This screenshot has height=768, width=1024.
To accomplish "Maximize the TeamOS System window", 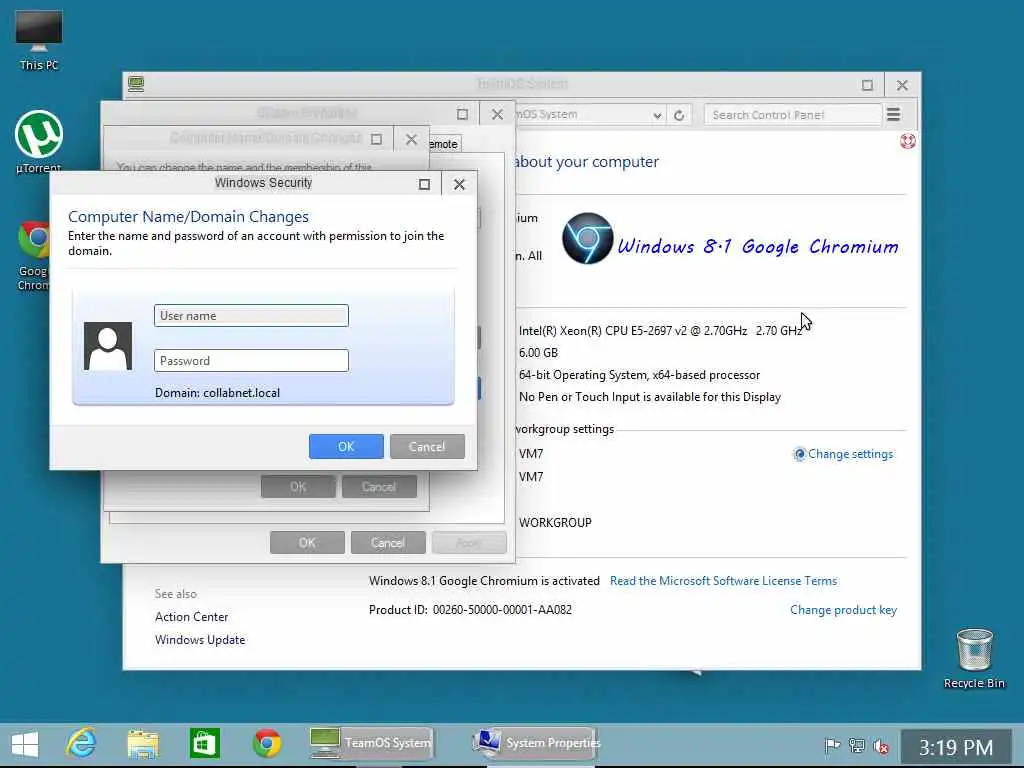I will (x=867, y=85).
